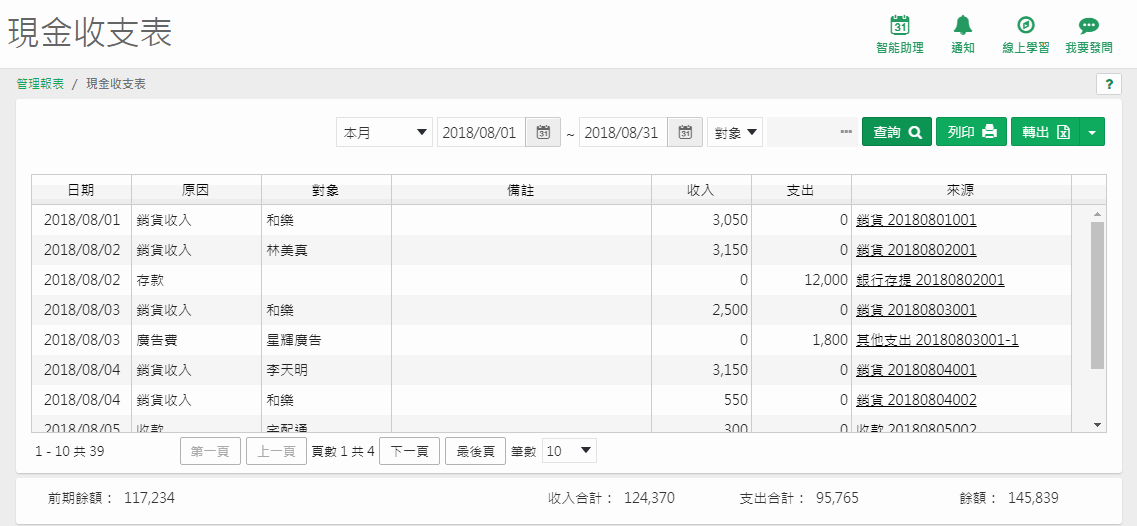Click the 支出合計 value 95,765
The width and height of the screenshot is (1137, 526).
pyautogui.click(x=838, y=498)
